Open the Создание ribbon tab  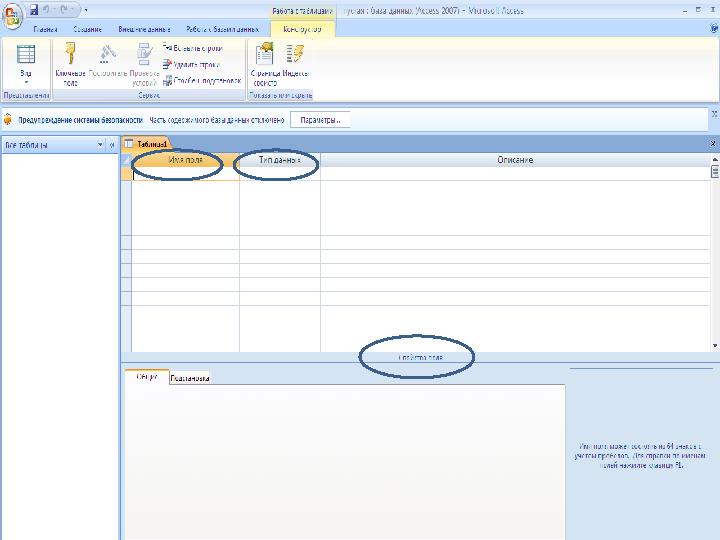tap(87, 29)
